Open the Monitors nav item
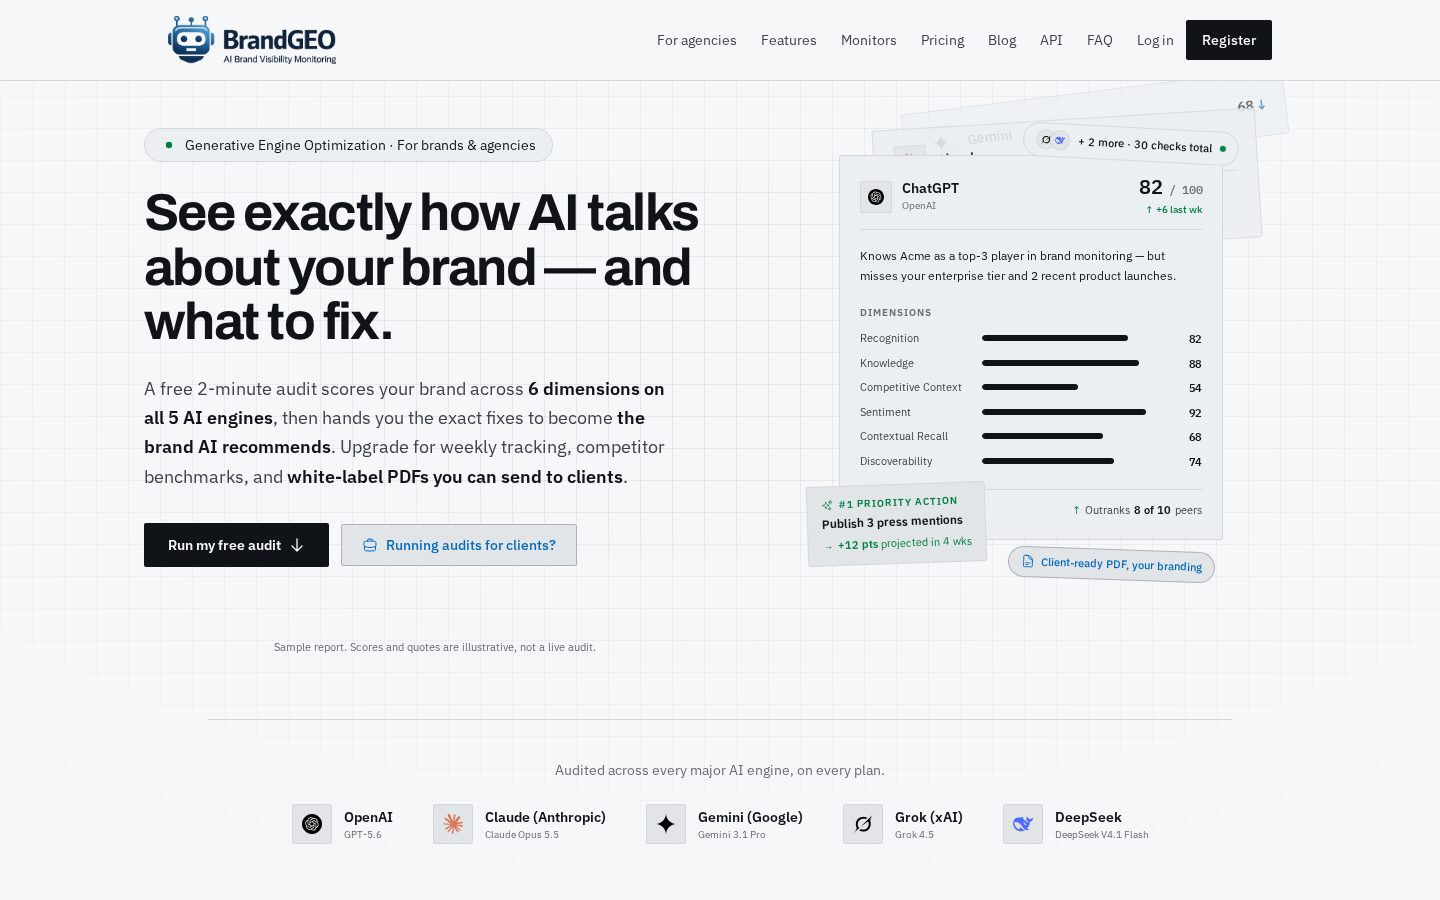 (x=869, y=40)
